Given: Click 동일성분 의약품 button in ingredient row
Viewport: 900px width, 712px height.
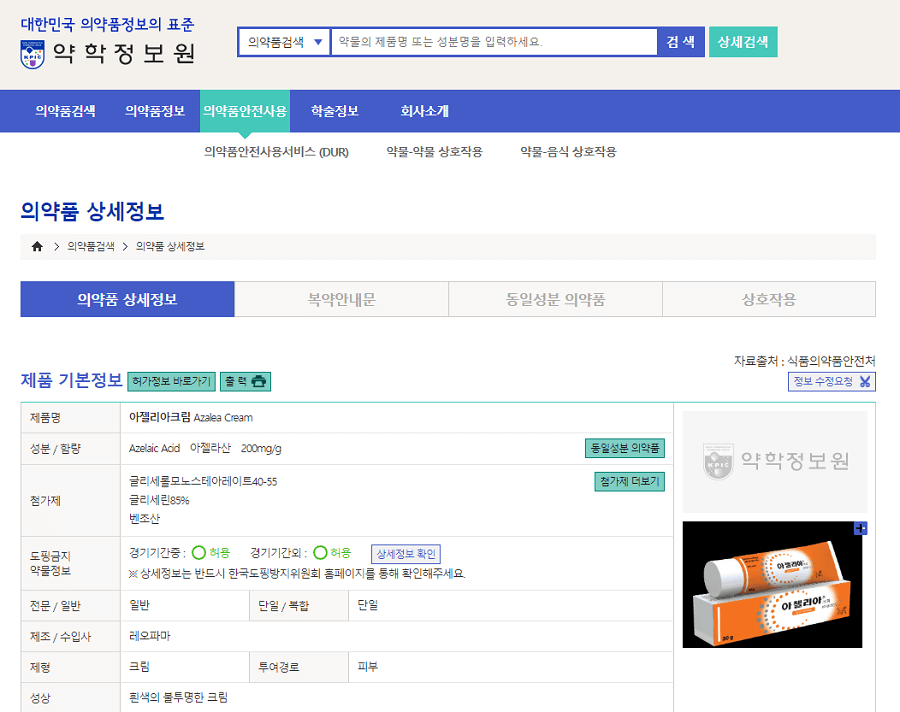Looking at the screenshot, I should click(x=625, y=448).
